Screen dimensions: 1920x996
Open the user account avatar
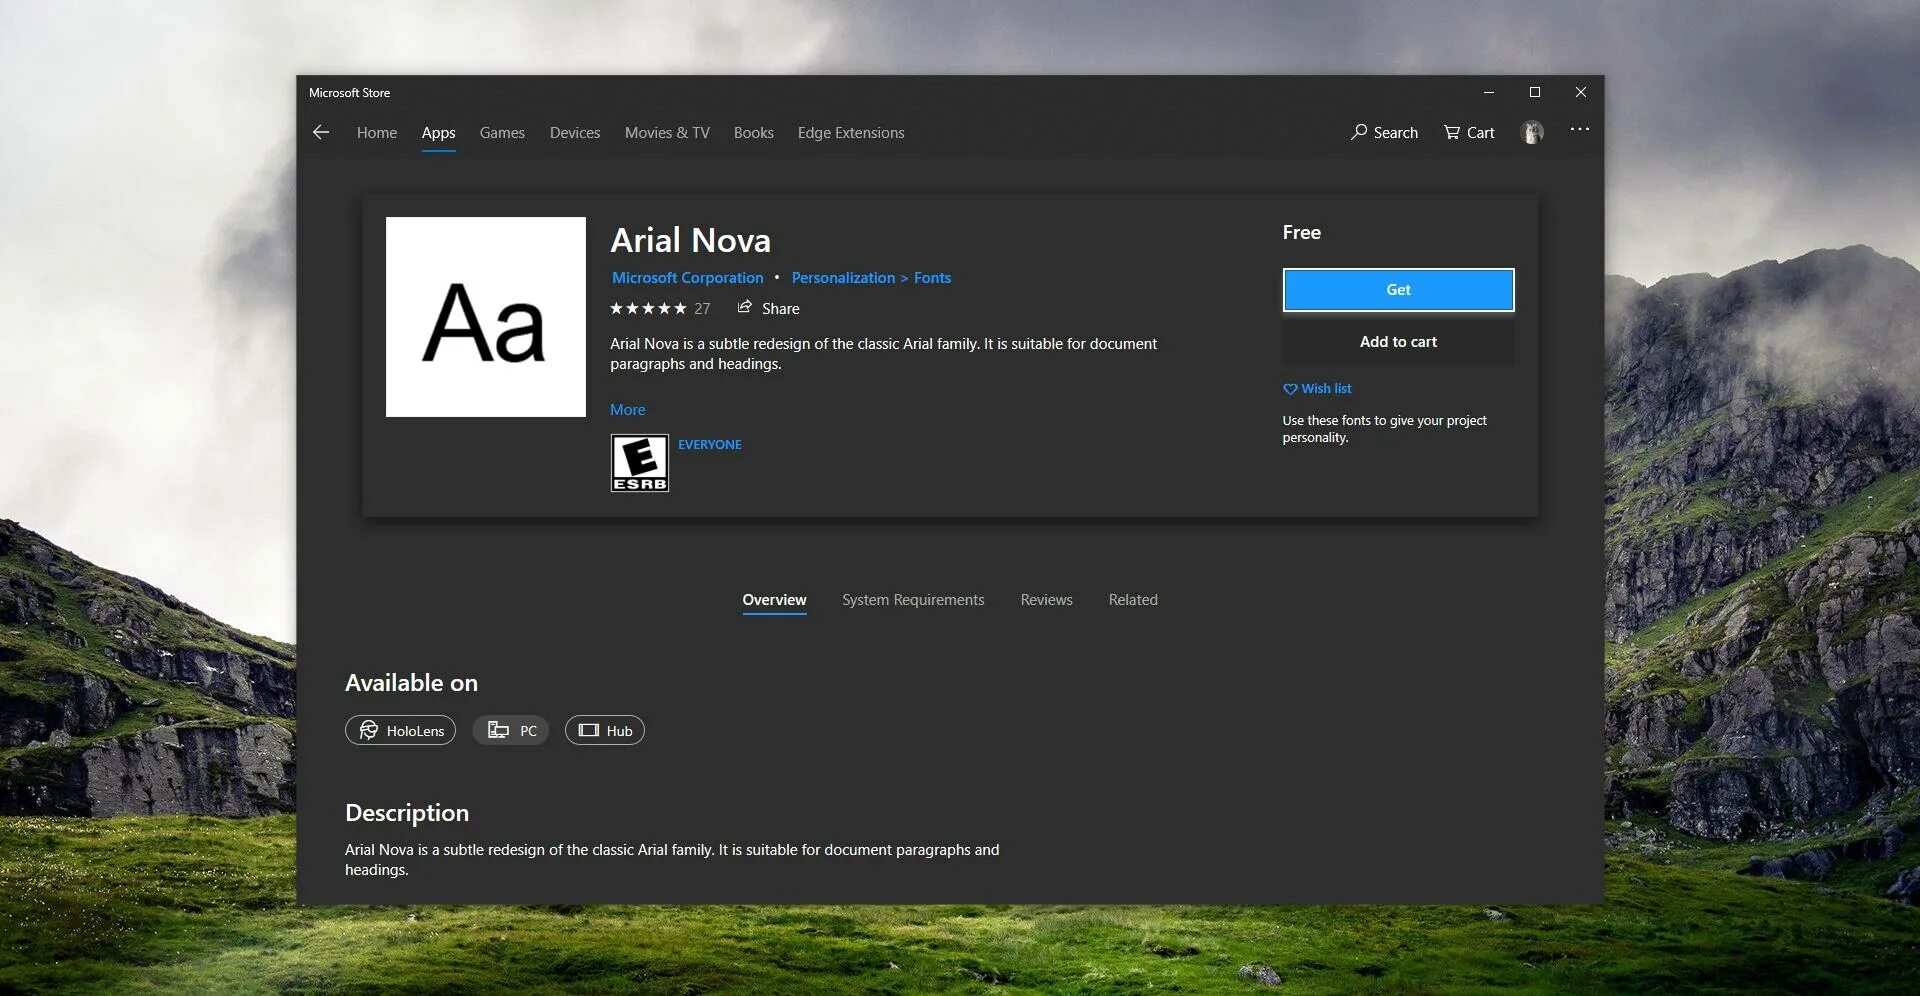(x=1532, y=132)
